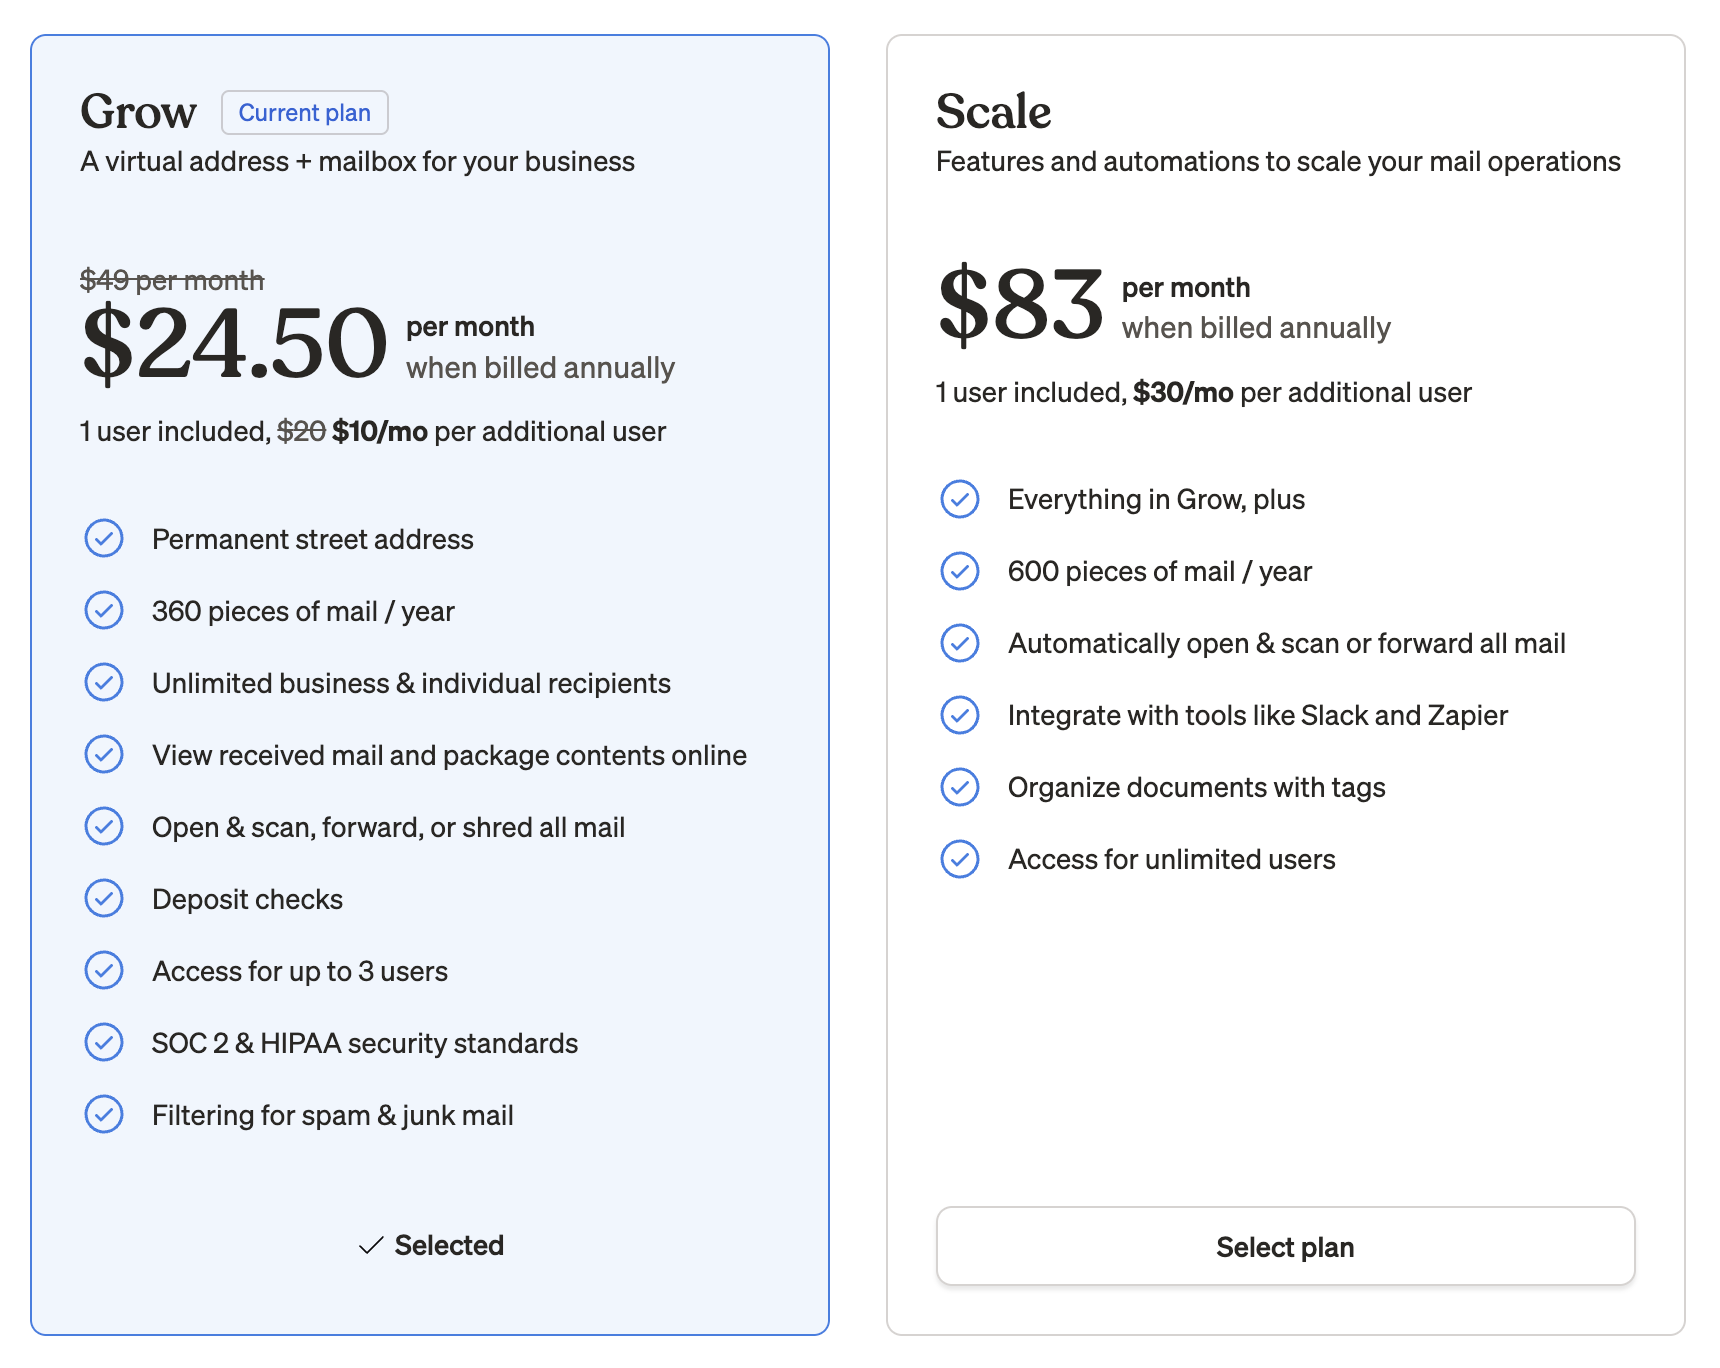Click the Current plan badge
This screenshot has width=1720, height=1368.
pyautogui.click(x=304, y=113)
